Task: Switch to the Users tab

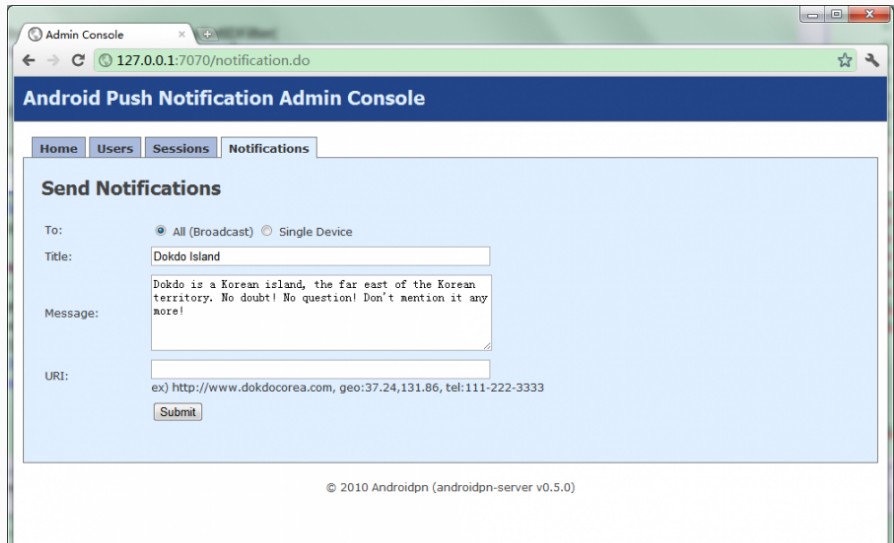Action: coord(115,149)
